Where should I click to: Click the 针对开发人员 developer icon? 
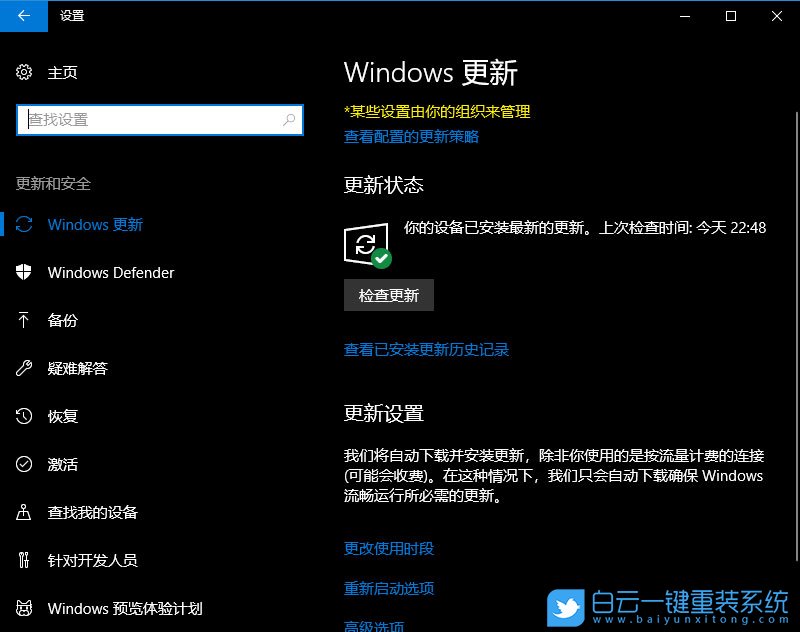[23, 560]
